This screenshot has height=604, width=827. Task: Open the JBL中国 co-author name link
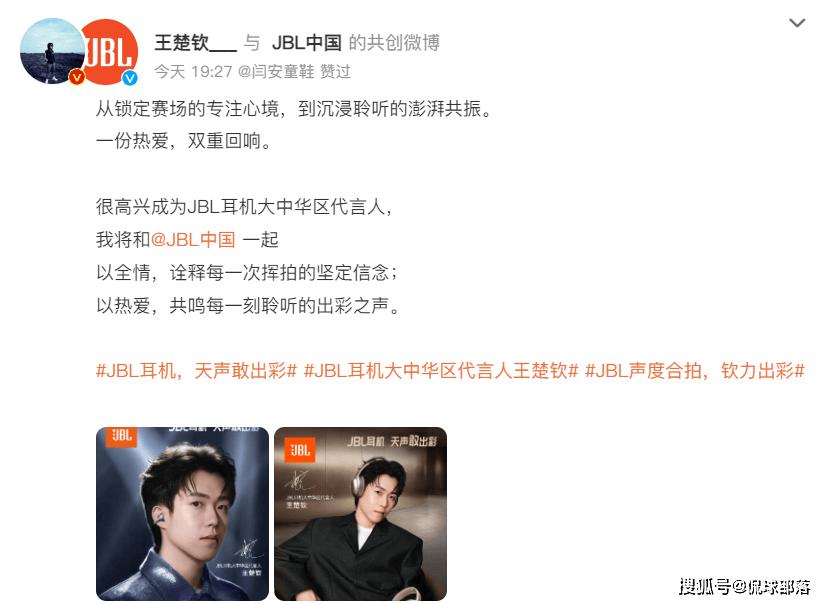(306, 43)
